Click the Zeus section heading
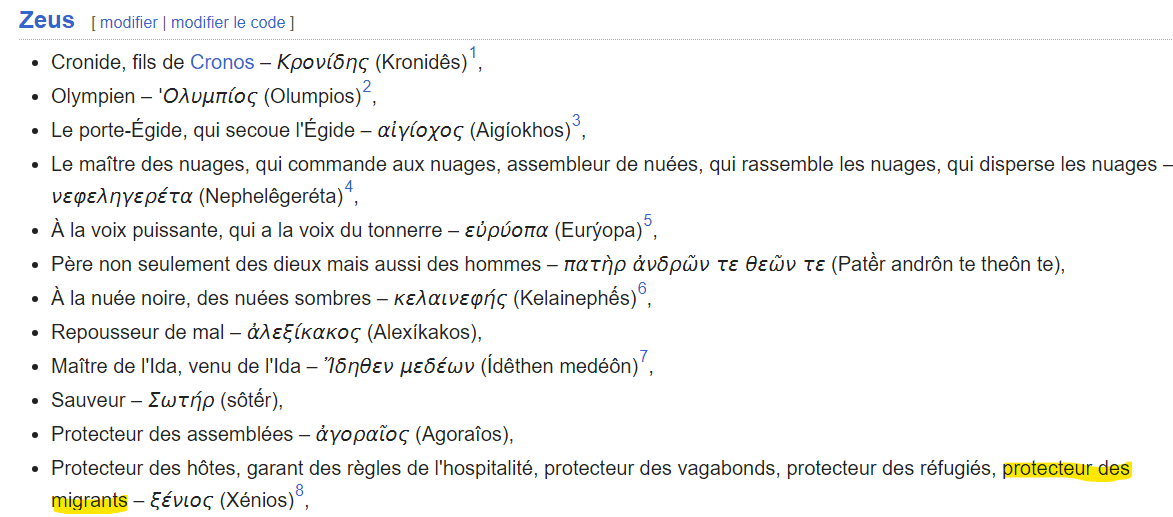Screen dimensions: 1173x517 (x=46, y=19)
